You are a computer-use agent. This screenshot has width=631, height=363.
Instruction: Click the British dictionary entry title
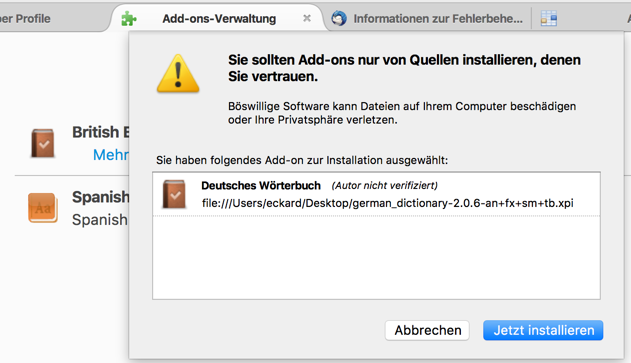pyautogui.click(x=101, y=132)
